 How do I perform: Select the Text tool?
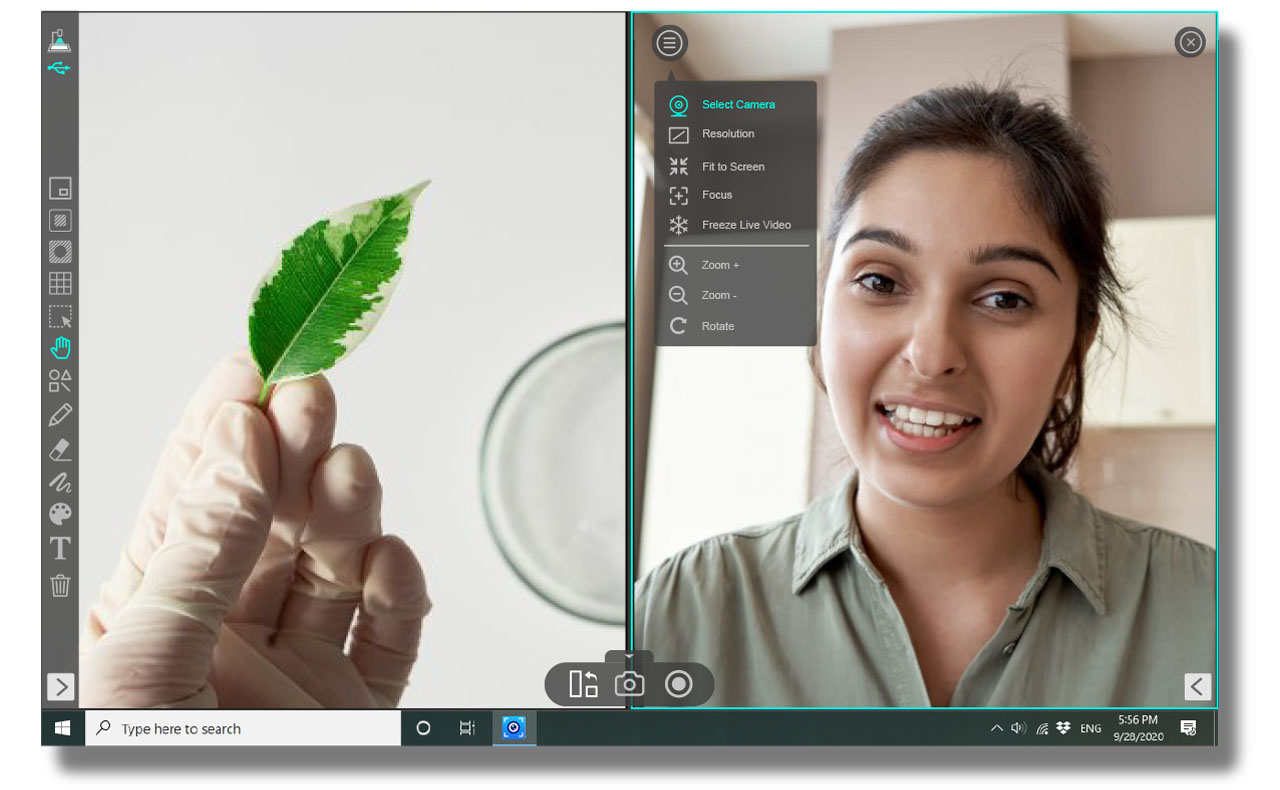tap(60, 548)
